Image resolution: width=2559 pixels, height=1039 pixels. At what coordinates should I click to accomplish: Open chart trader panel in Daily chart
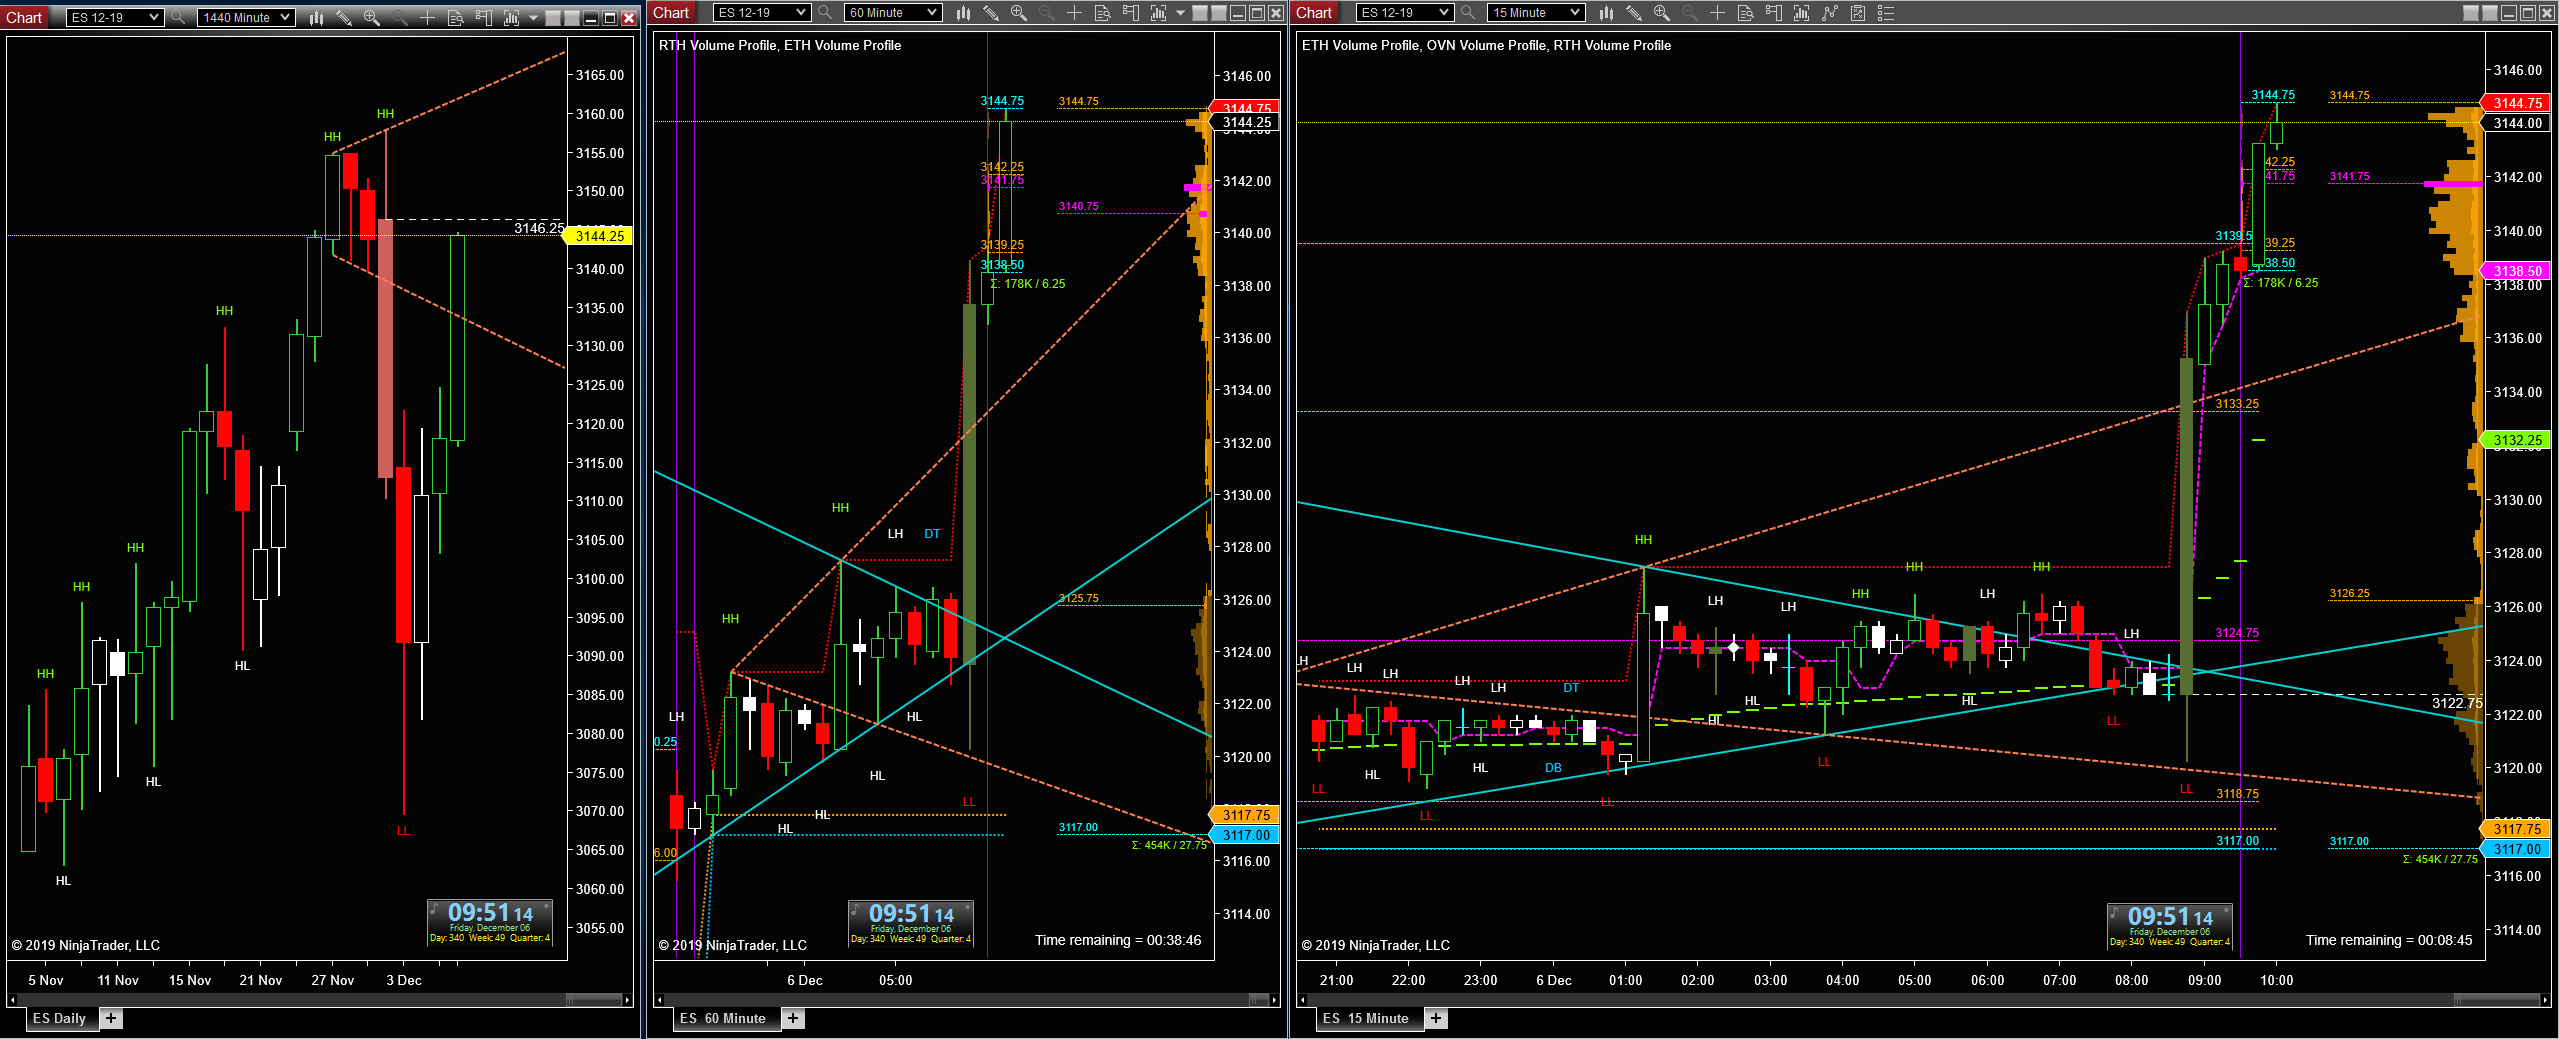(x=483, y=18)
